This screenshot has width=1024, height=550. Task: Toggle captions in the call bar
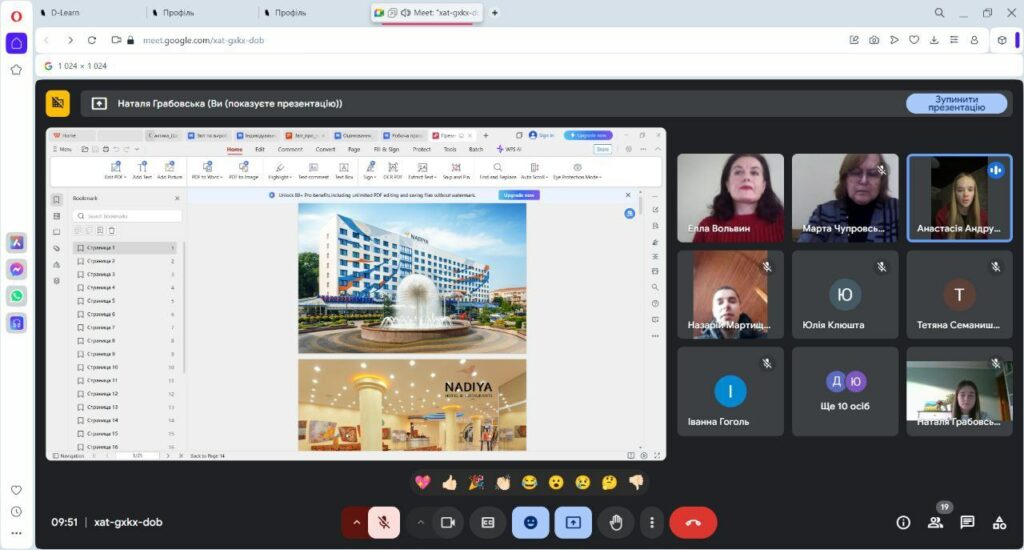click(489, 522)
